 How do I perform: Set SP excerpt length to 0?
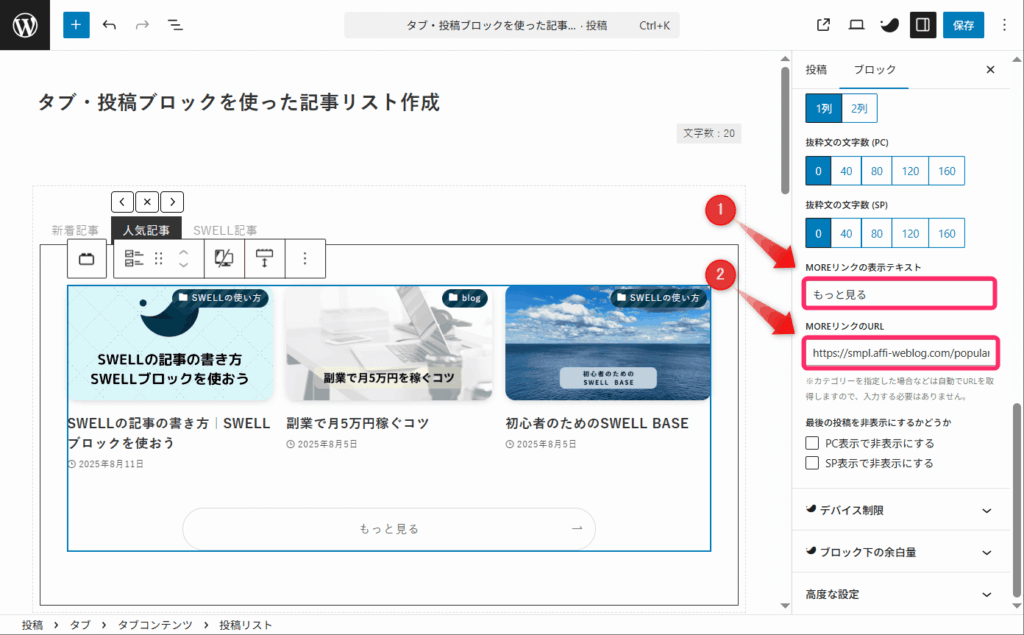pos(818,233)
